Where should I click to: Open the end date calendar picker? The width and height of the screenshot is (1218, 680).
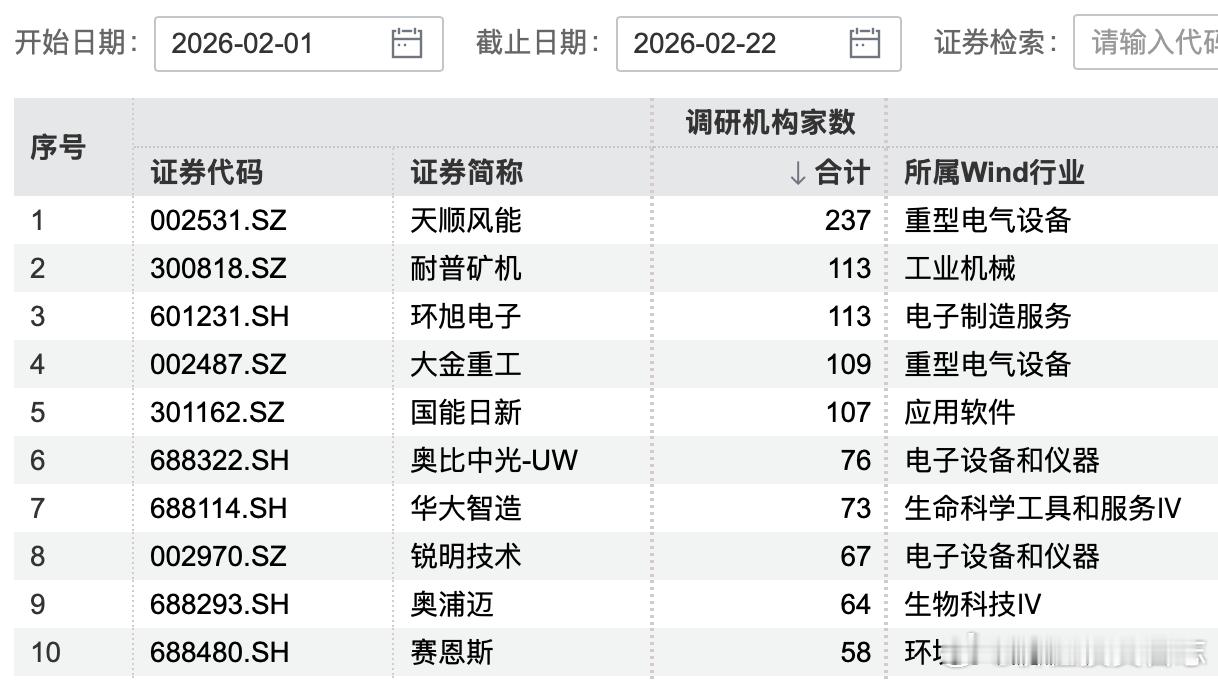pyautogui.click(x=866, y=43)
